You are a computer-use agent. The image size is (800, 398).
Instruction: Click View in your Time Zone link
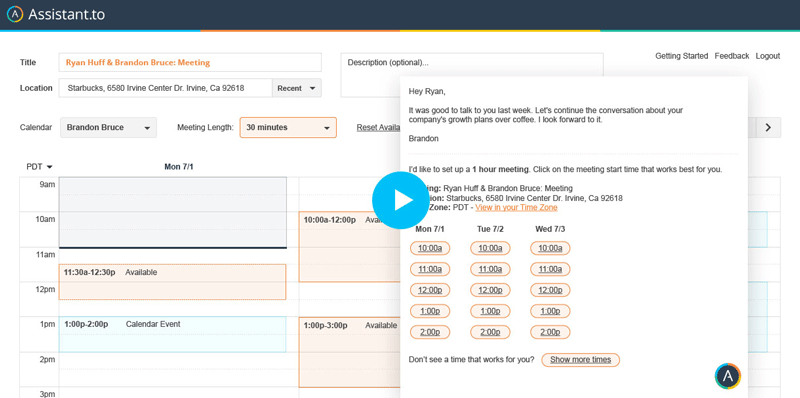click(516, 208)
